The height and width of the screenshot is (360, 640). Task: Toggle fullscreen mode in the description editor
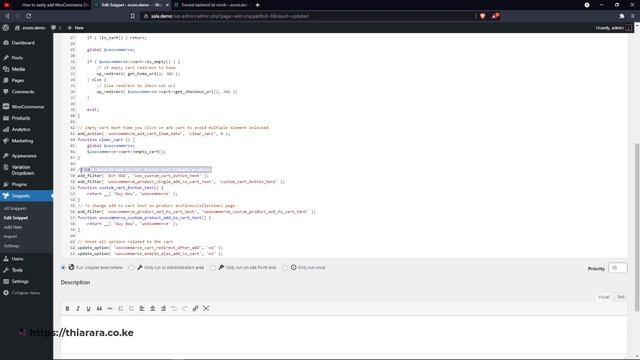pyautogui.click(x=206, y=309)
